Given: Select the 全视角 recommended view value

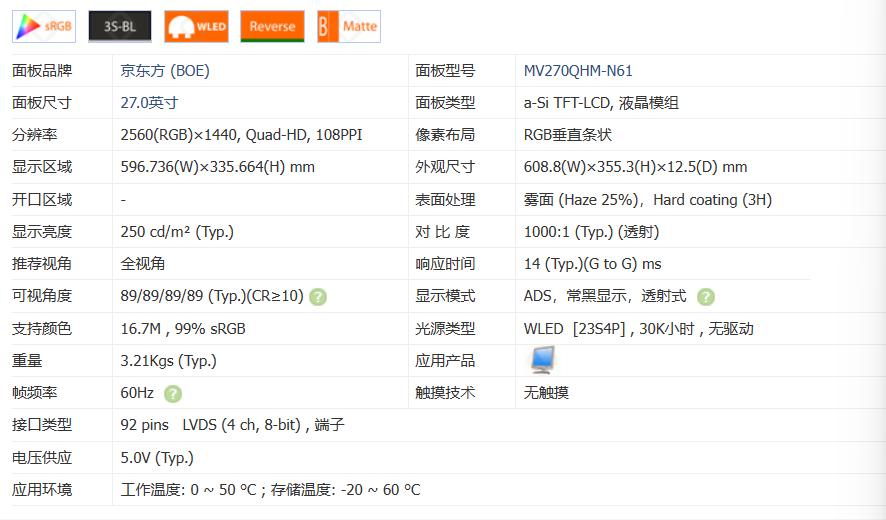Looking at the screenshot, I should (x=143, y=264).
